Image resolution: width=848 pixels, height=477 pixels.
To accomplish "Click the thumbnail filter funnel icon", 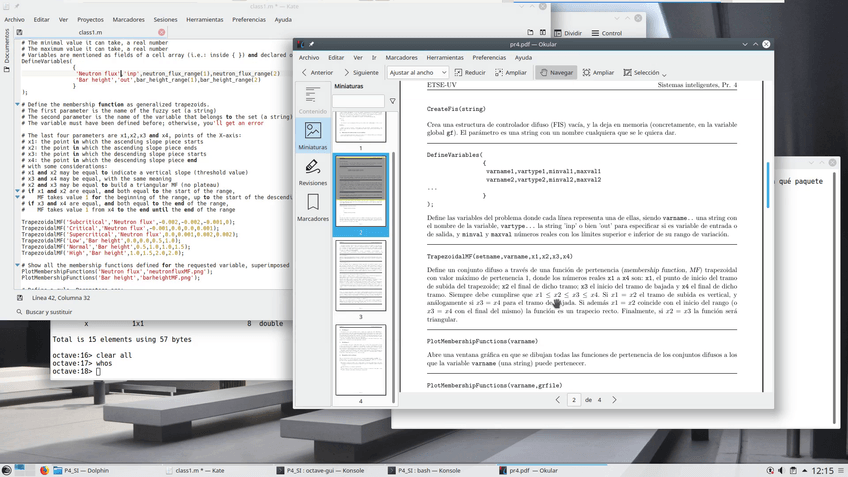I will [x=392, y=101].
